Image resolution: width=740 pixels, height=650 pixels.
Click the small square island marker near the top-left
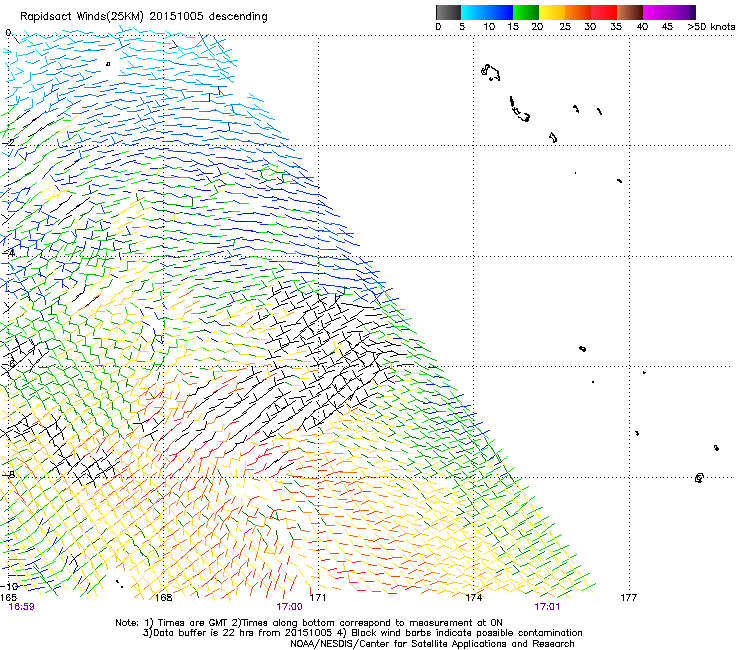click(x=108, y=64)
